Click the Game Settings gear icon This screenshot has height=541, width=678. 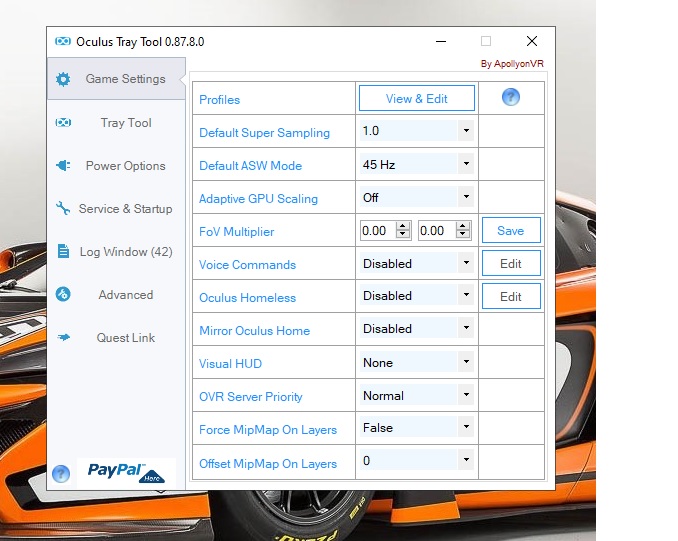pos(63,79)
